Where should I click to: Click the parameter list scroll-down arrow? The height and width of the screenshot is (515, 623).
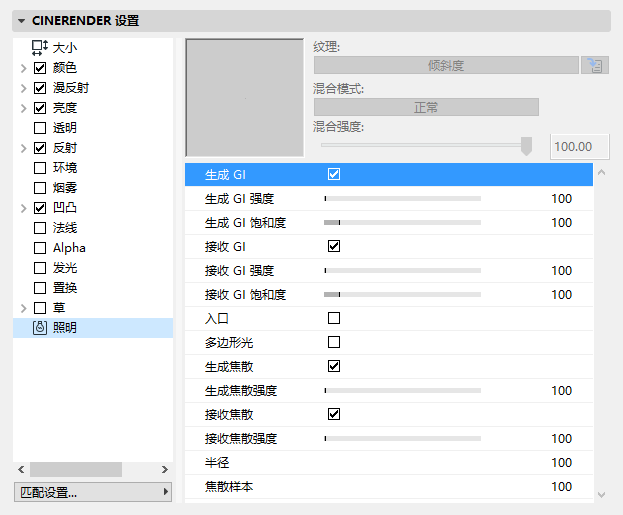point(601,493)
